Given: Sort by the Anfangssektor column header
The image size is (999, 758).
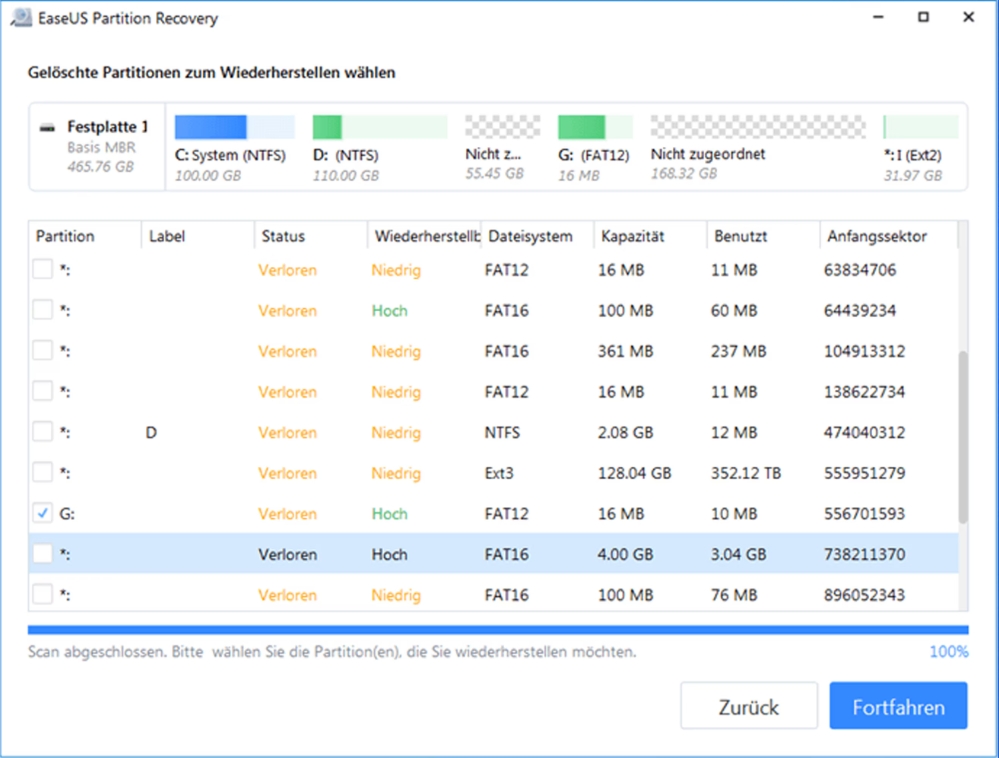Looking at the screenshot, I should (877, 237).
